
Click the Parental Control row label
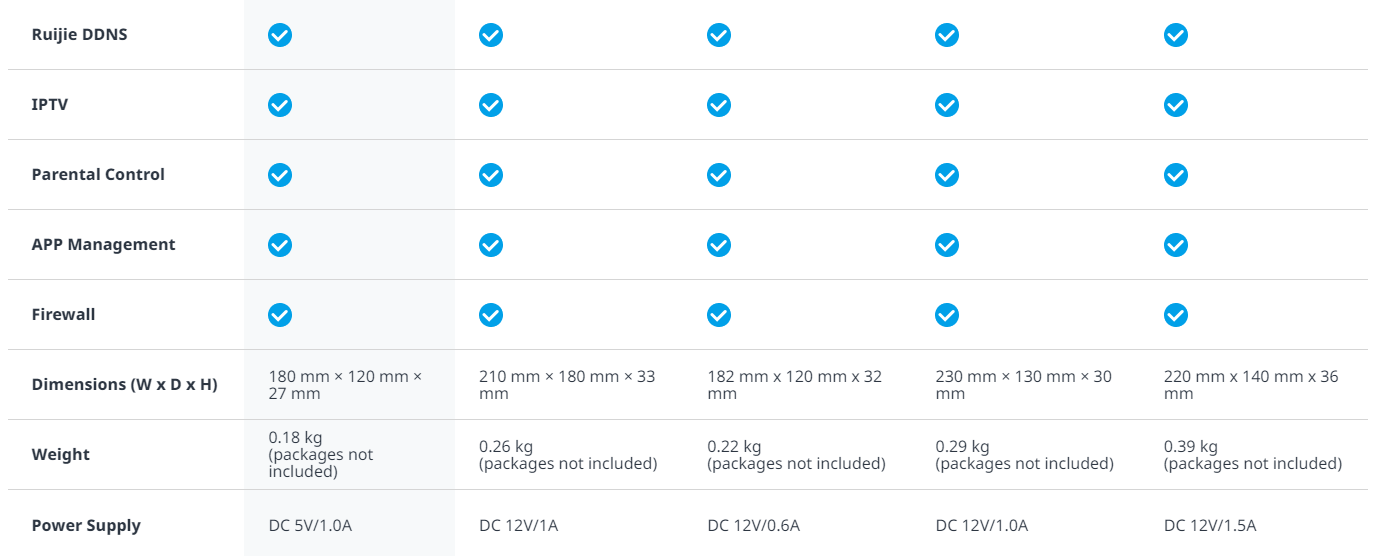(98, 175)
